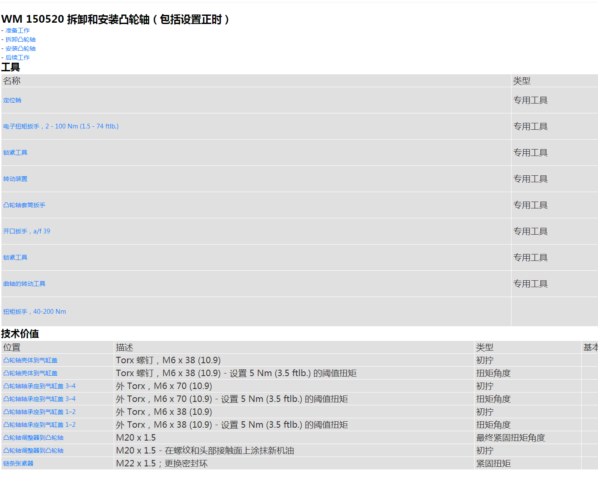Jump to the 拆卸凸轮轴 section

coord(20,40)
